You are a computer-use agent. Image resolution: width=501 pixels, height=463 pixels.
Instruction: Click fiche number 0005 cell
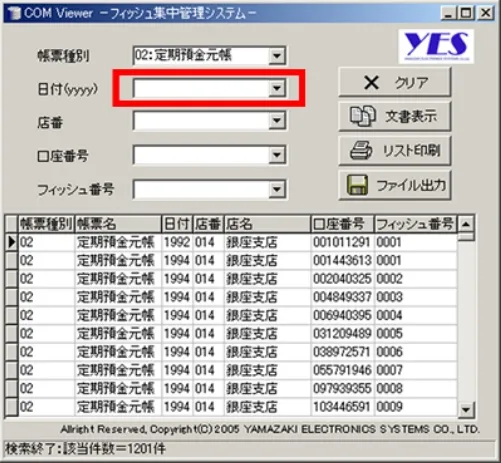[x=415, y=334]
